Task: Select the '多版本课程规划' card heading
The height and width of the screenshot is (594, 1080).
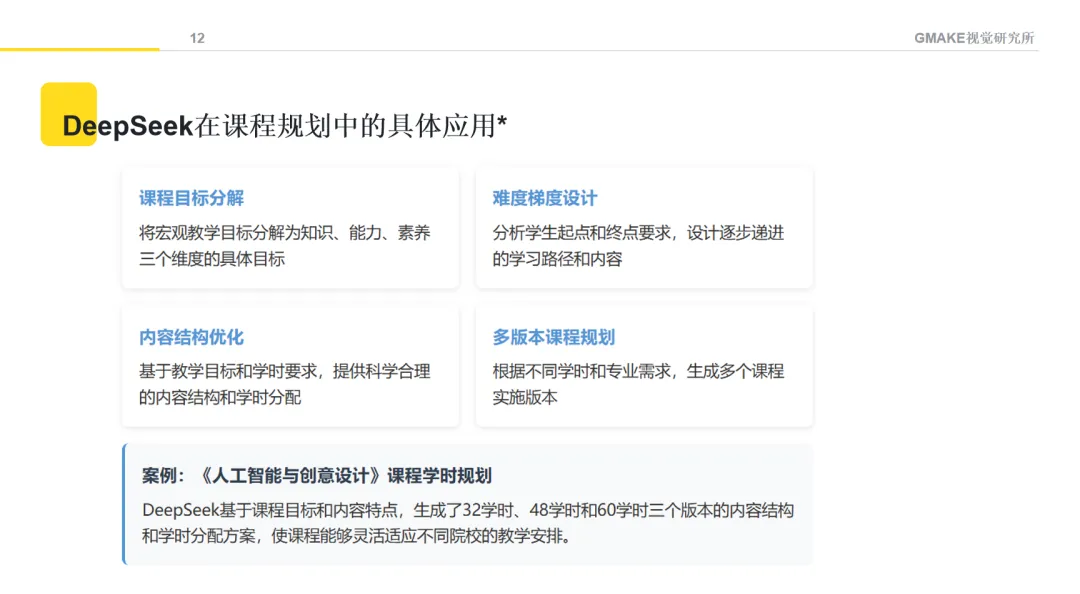Action: (554, 337)
